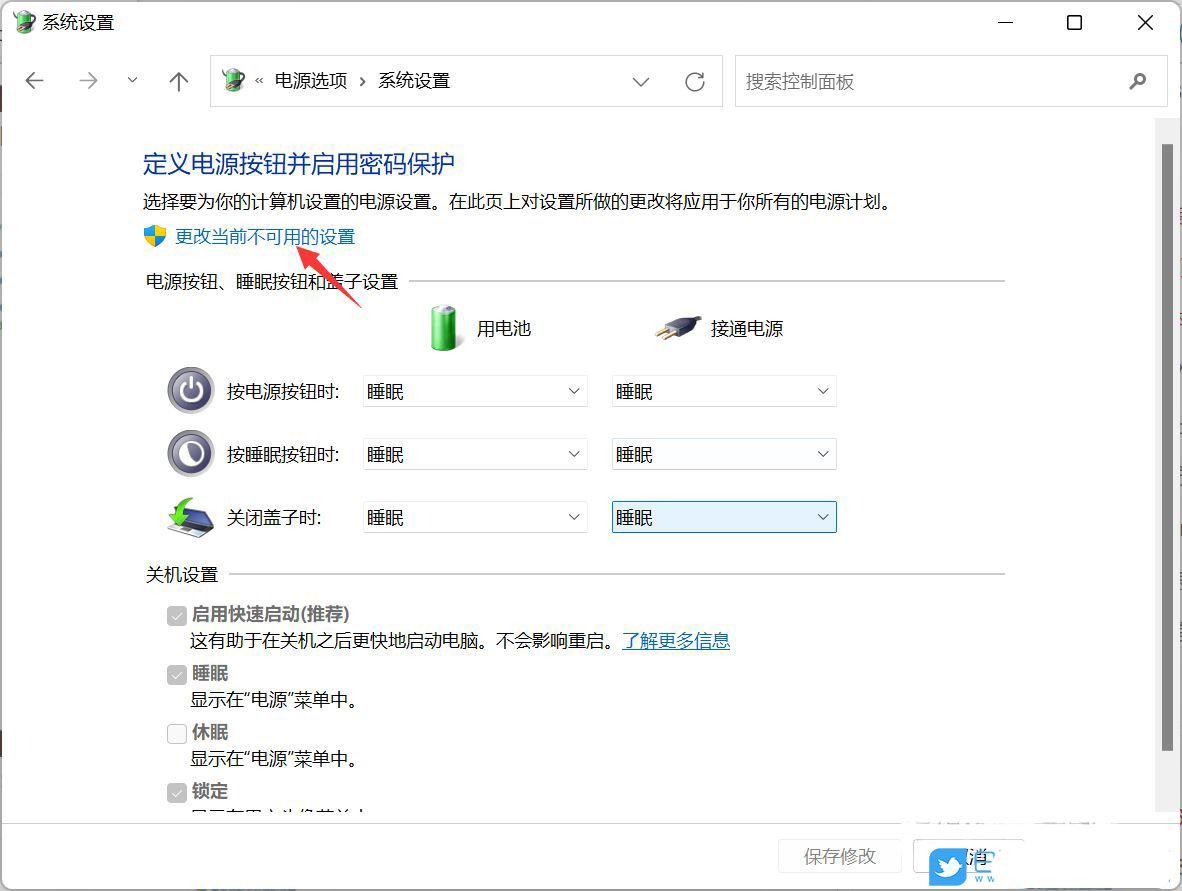Open 按电源按钮时 on-battery dropdown
Viewport: 1182px width, 891px height.
coord(475,391)
